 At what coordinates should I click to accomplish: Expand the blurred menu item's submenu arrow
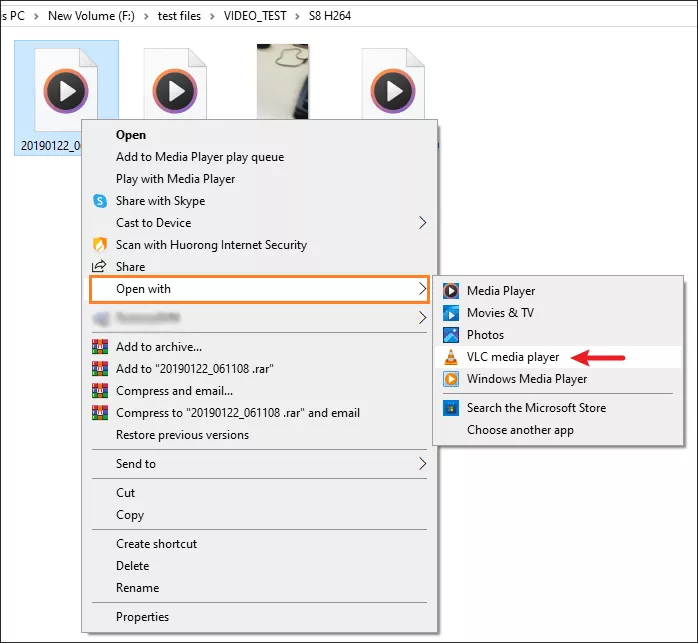click(x=422, y=317)
